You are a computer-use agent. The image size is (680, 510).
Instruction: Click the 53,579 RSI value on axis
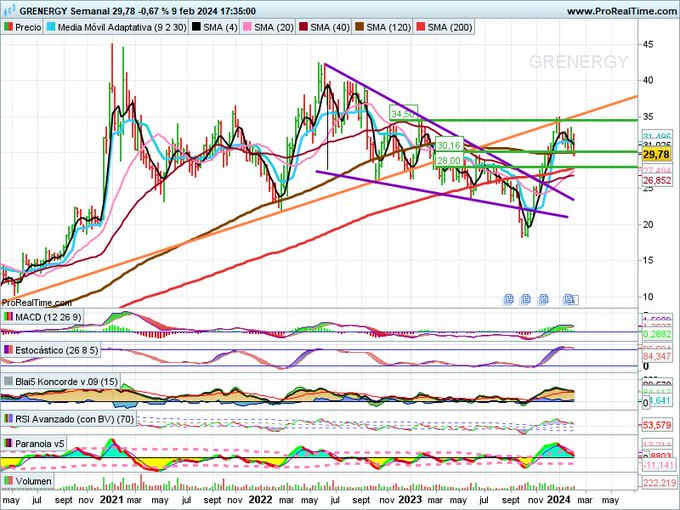[x=657, y=425]
